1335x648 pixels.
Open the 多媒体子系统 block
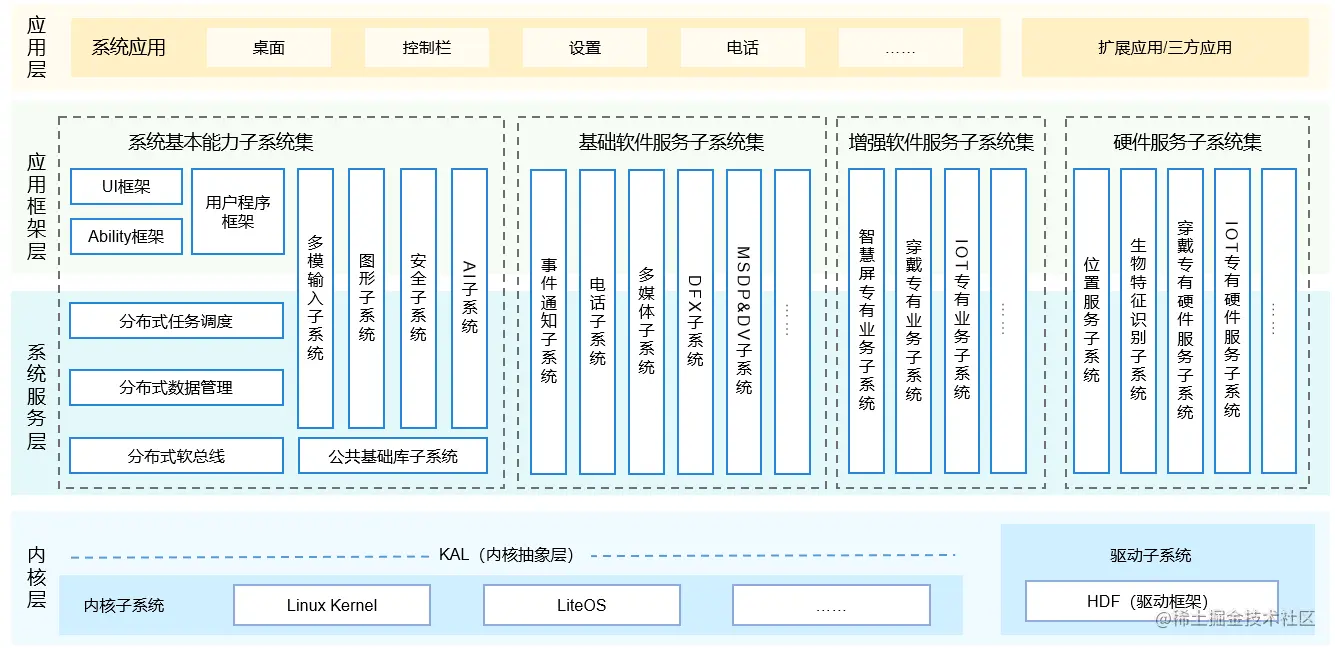[x=645, y=320]
